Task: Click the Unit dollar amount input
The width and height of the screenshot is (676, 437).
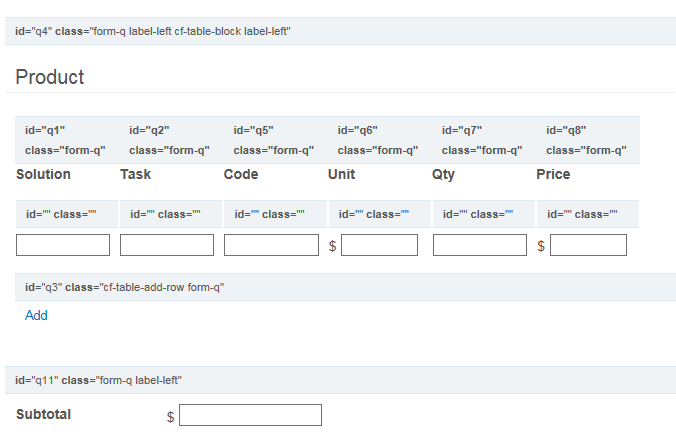Action: [x=379, y=245]
